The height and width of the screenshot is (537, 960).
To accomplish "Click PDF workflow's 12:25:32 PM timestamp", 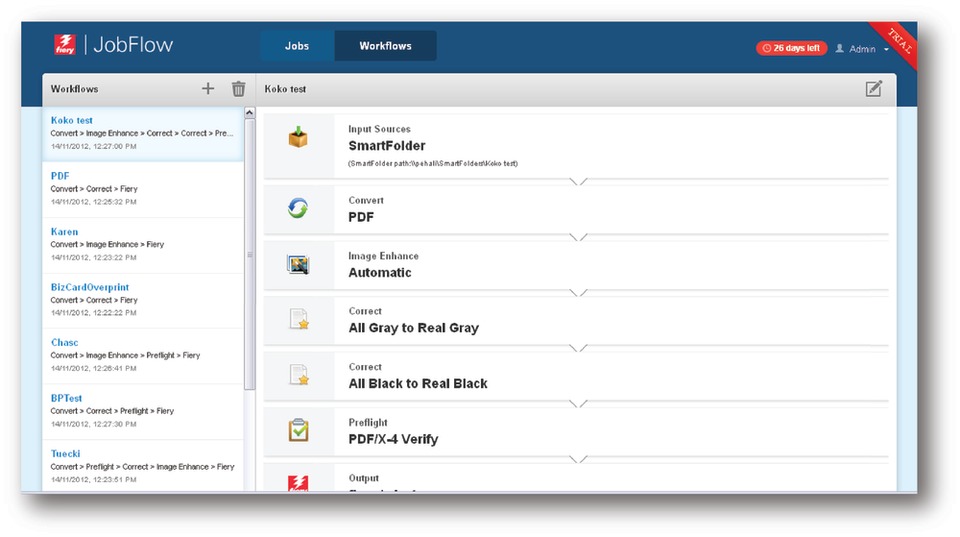I will [94, 201].
